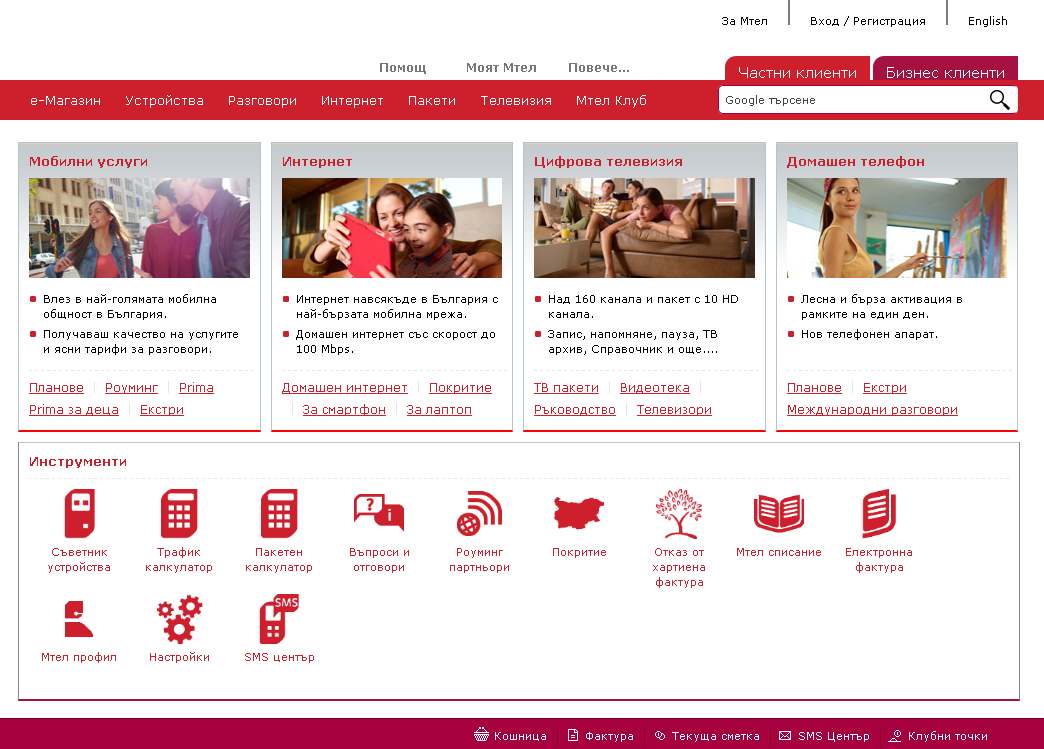The width and height of the screenshot is (1044, 749).
Task: Open Текуща сметка in footer bar
Action: pos(706,736)
